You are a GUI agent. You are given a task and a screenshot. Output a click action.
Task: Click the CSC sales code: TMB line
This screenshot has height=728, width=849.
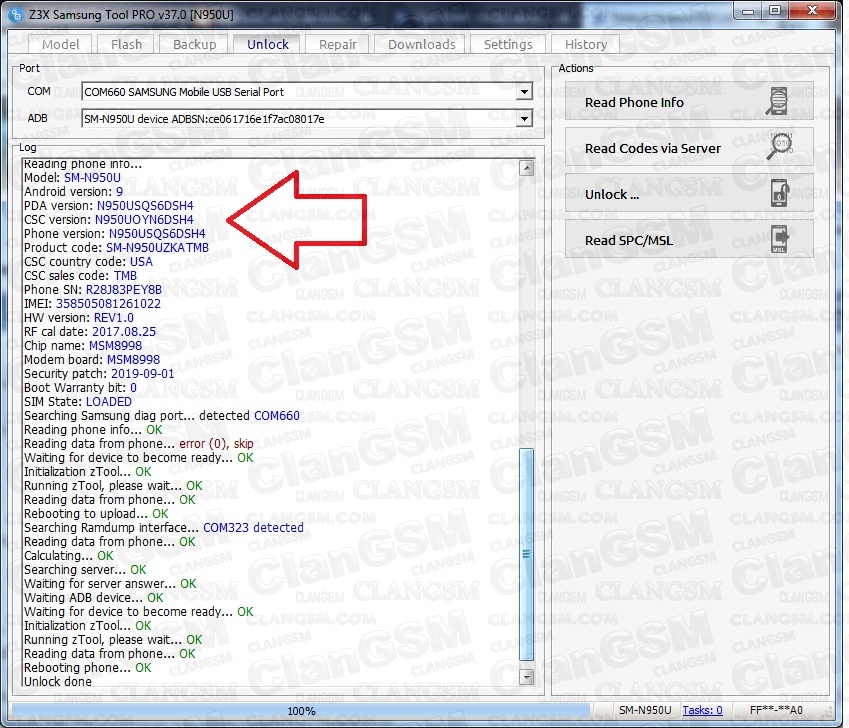point(80,276)
